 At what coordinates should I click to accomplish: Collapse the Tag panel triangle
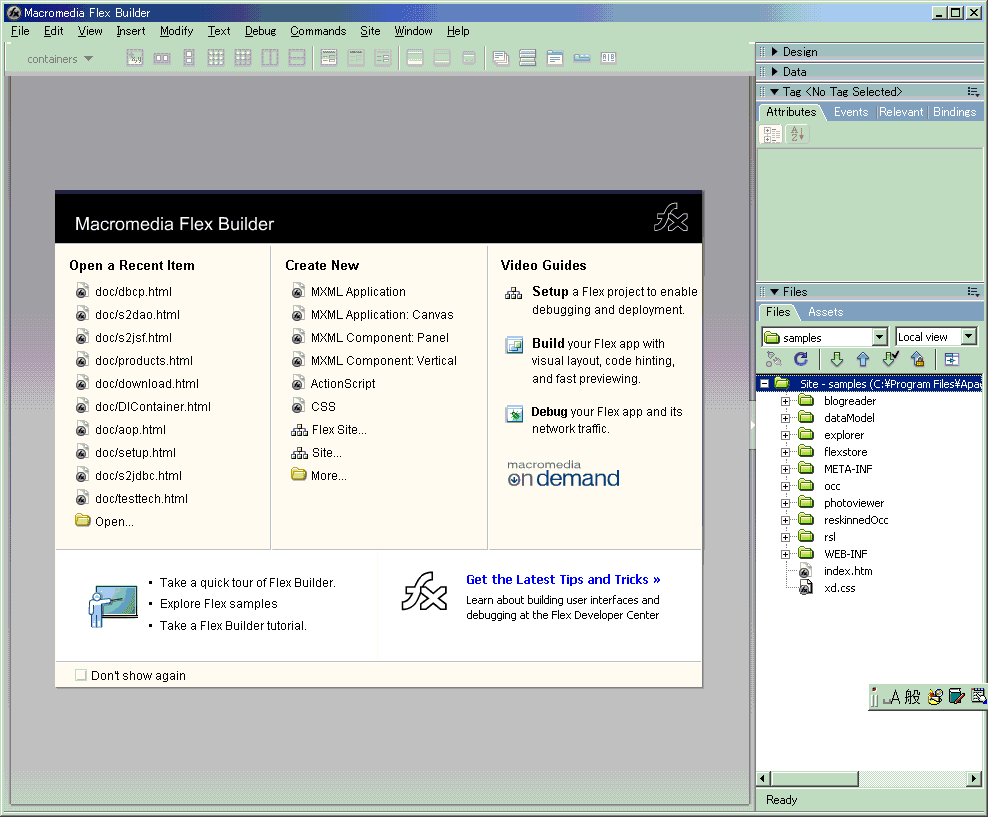point(774,92)
